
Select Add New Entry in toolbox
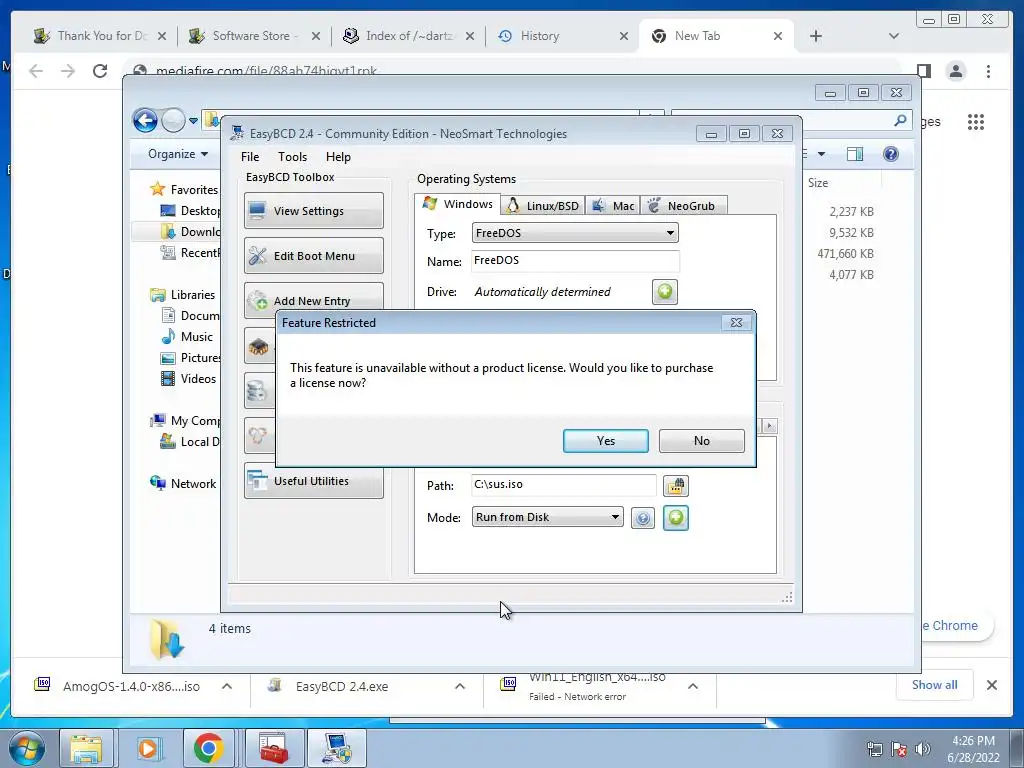tap(313, 299)
